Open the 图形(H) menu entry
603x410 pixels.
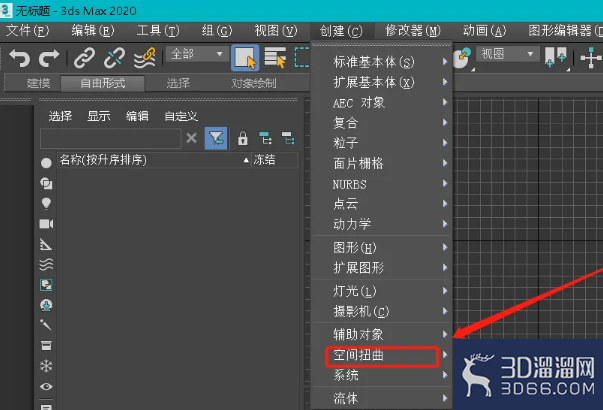pos(381,247)
